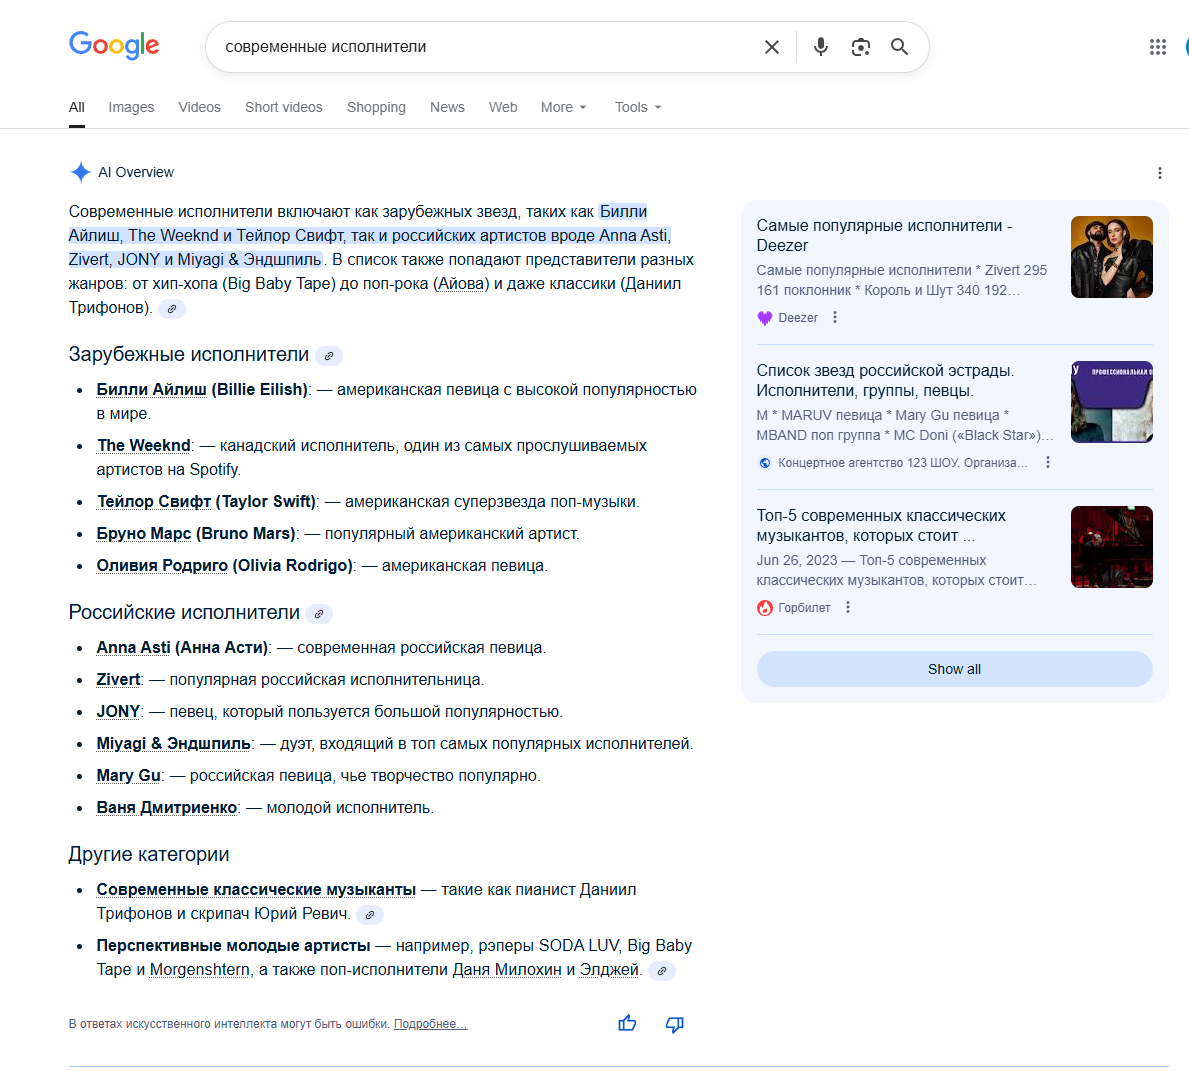Click Zivert link in Russian artists list
Screen dimensions: 1189x1071
click(118, 679)
